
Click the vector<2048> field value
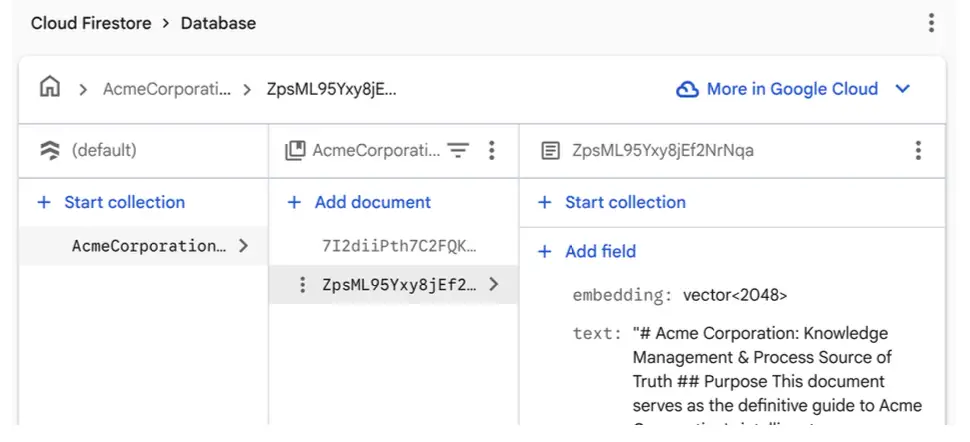click(x=735, y=295)
